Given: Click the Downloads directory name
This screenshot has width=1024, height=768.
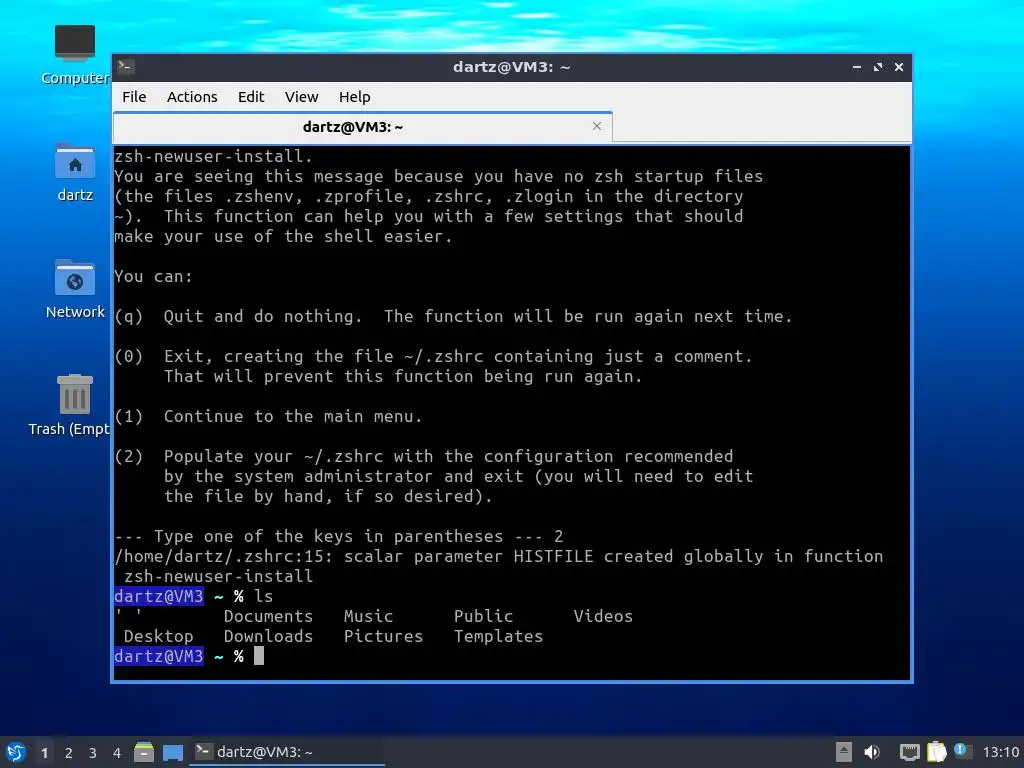Looking at the screenshot, I should pos(268,636).
